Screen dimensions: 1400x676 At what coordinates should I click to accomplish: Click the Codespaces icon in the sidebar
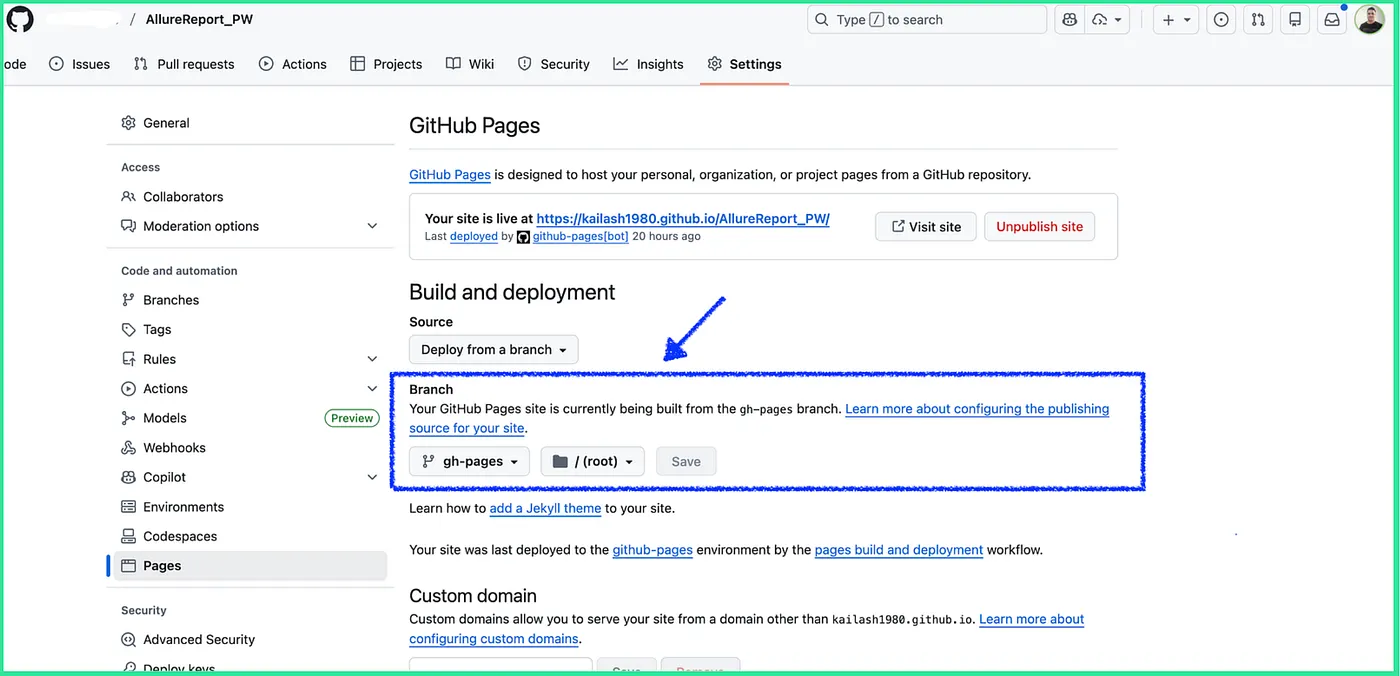[x=128, y=536]
